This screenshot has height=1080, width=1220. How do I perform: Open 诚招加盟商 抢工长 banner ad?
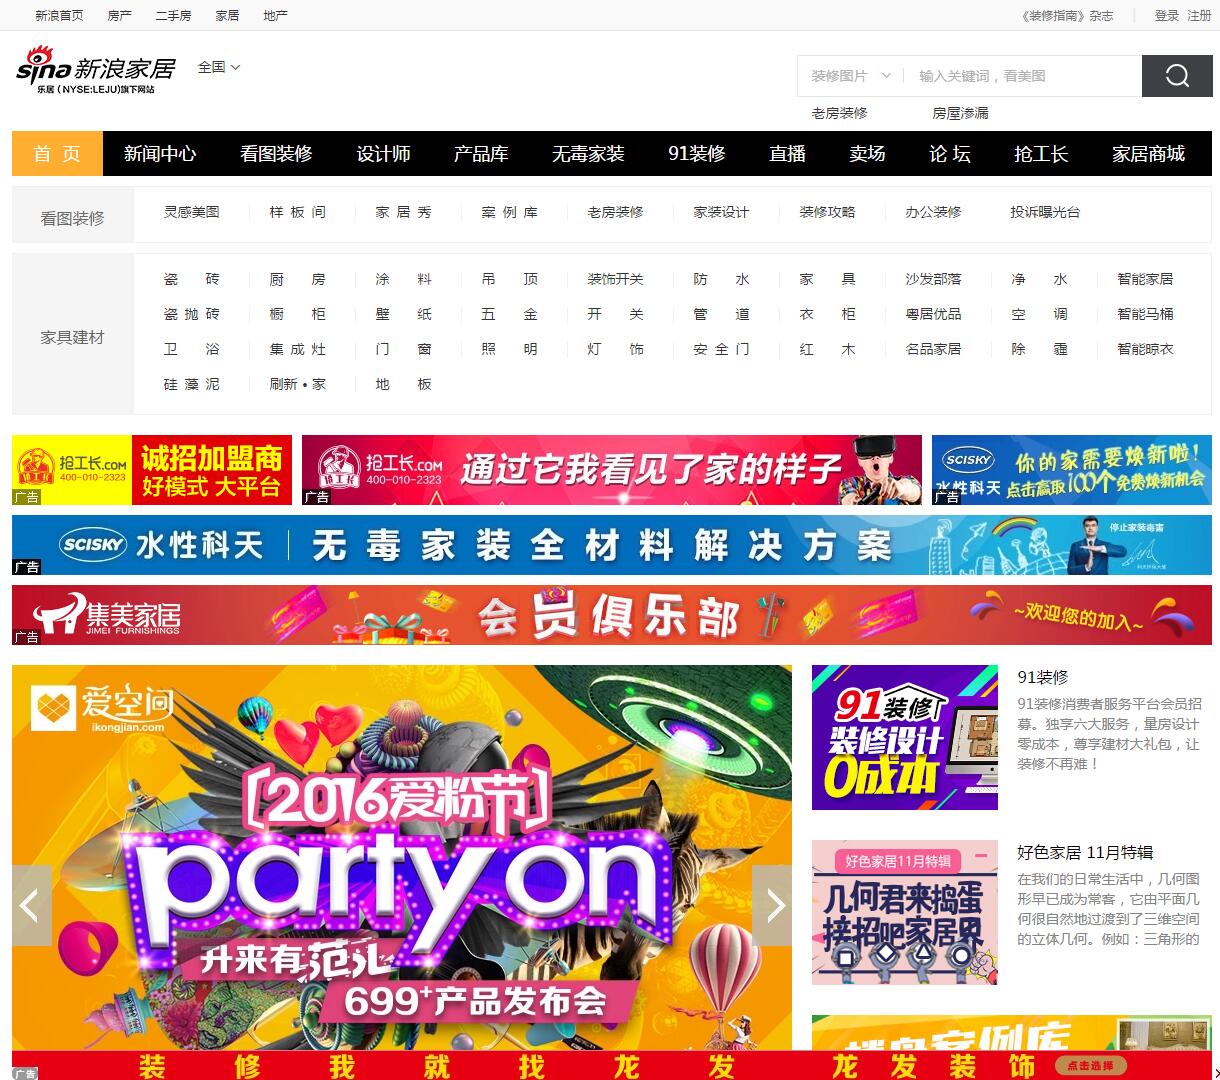152,470
